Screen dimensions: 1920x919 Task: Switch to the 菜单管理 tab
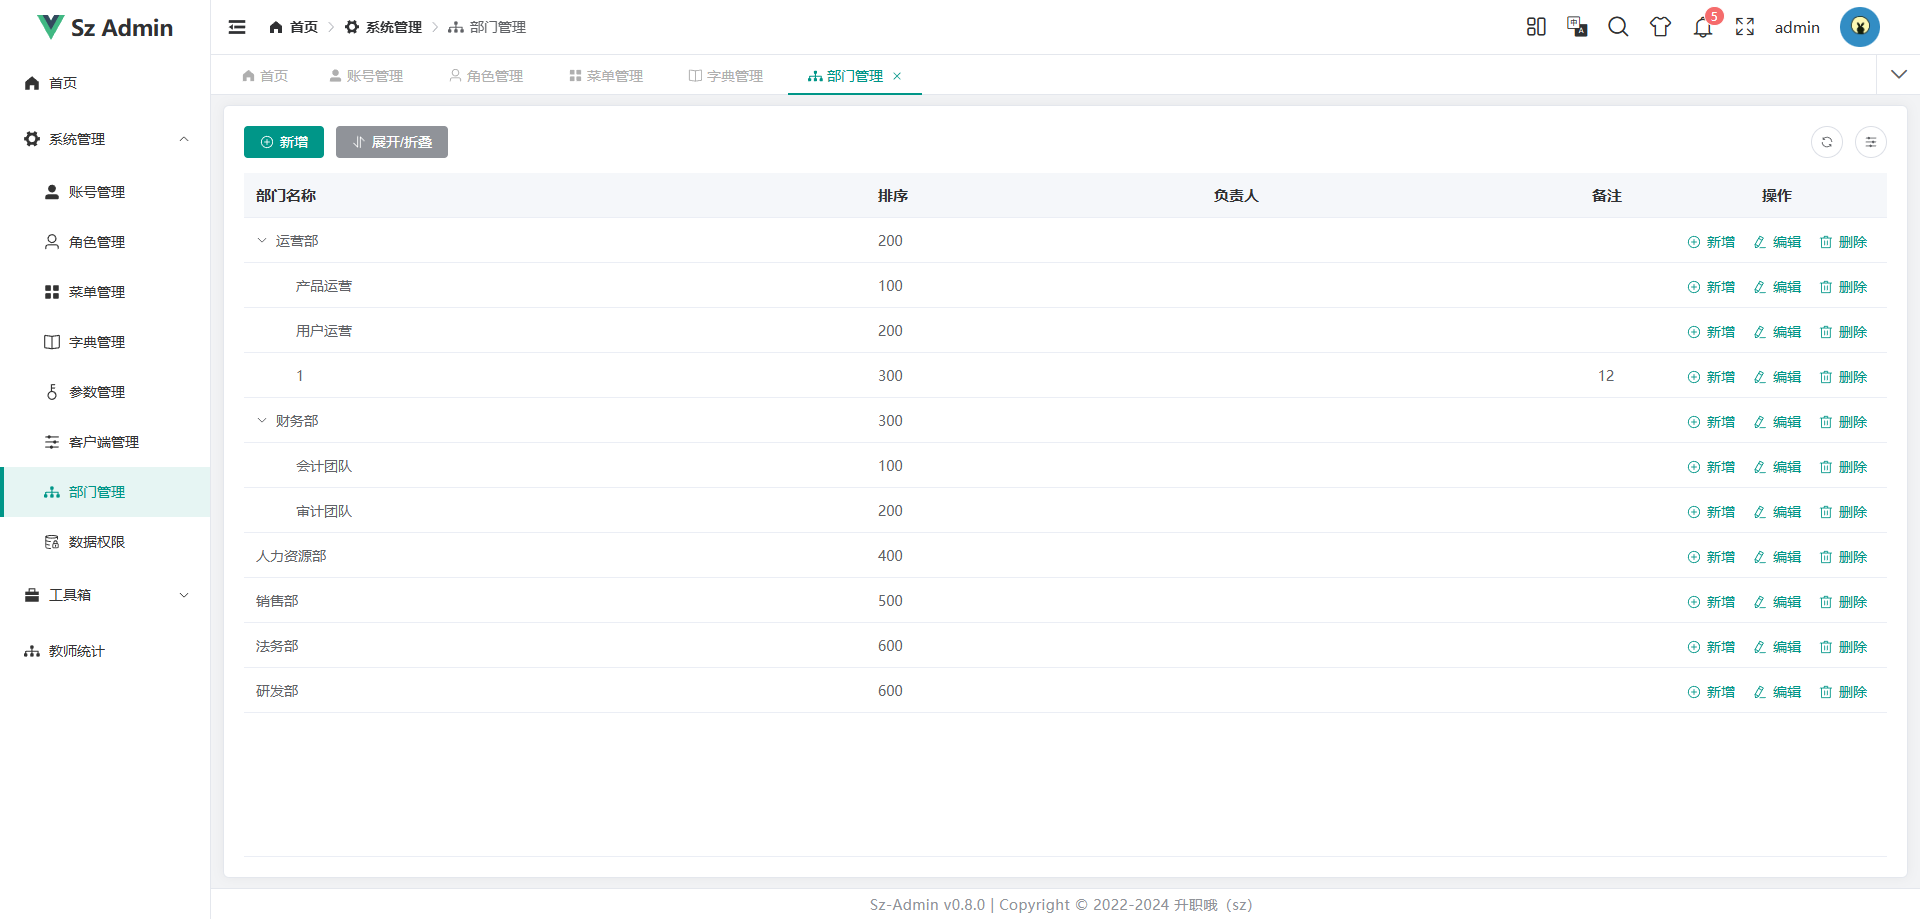[606, 76]
